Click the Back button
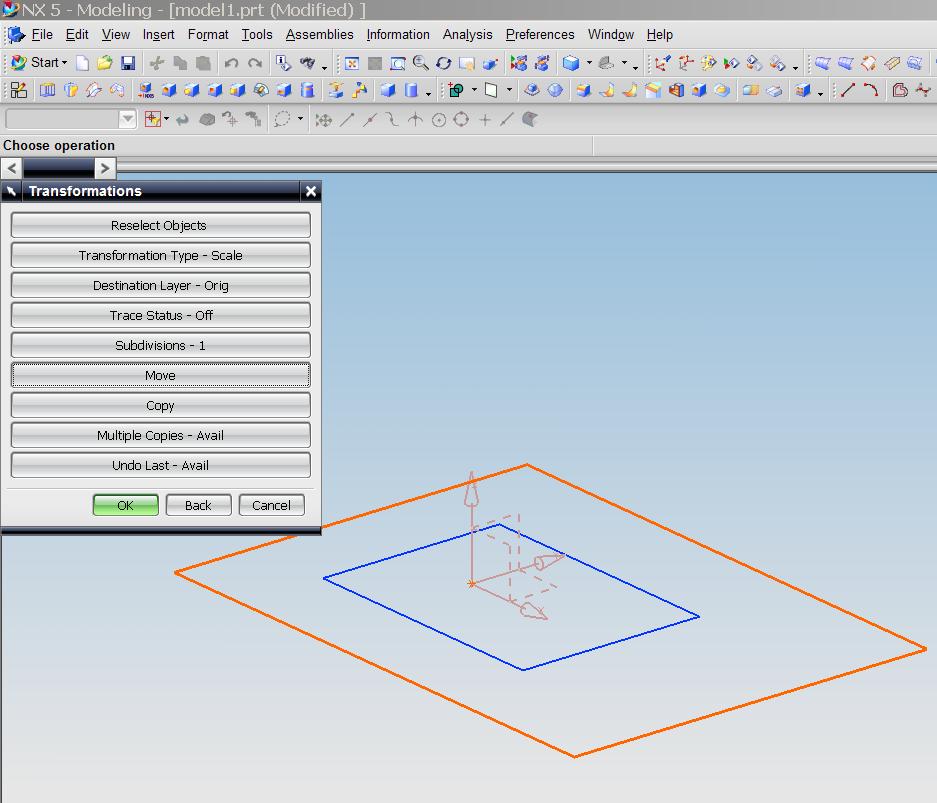937x803 pixels. 198,505
